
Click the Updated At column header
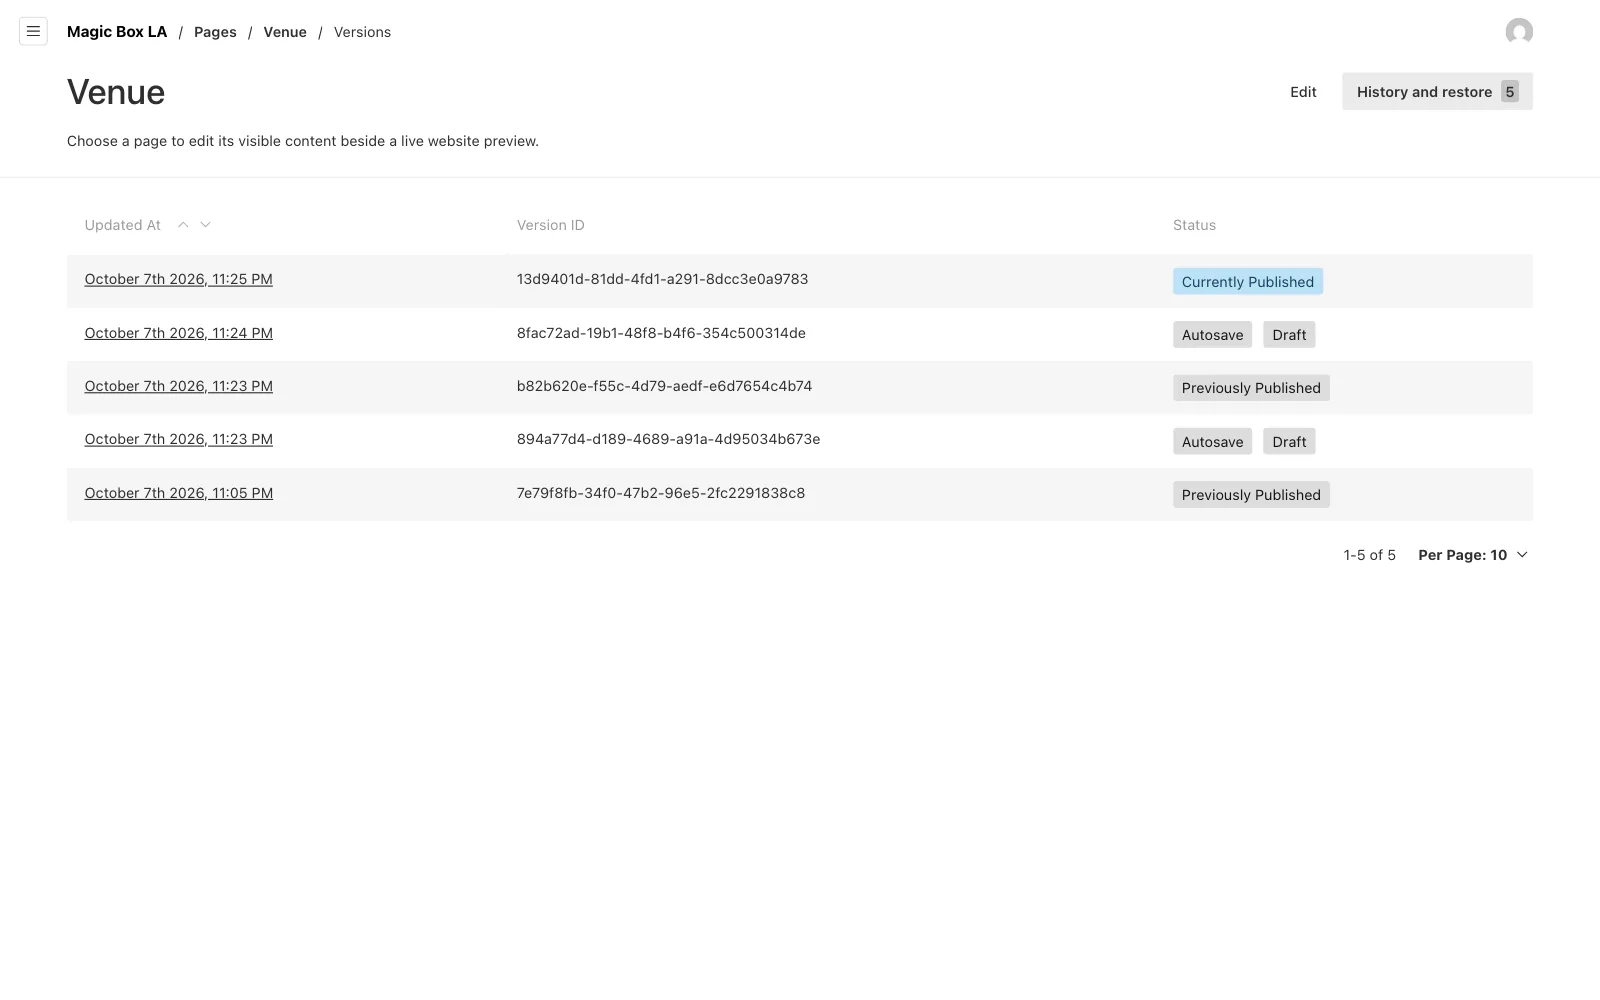(123, 225)
